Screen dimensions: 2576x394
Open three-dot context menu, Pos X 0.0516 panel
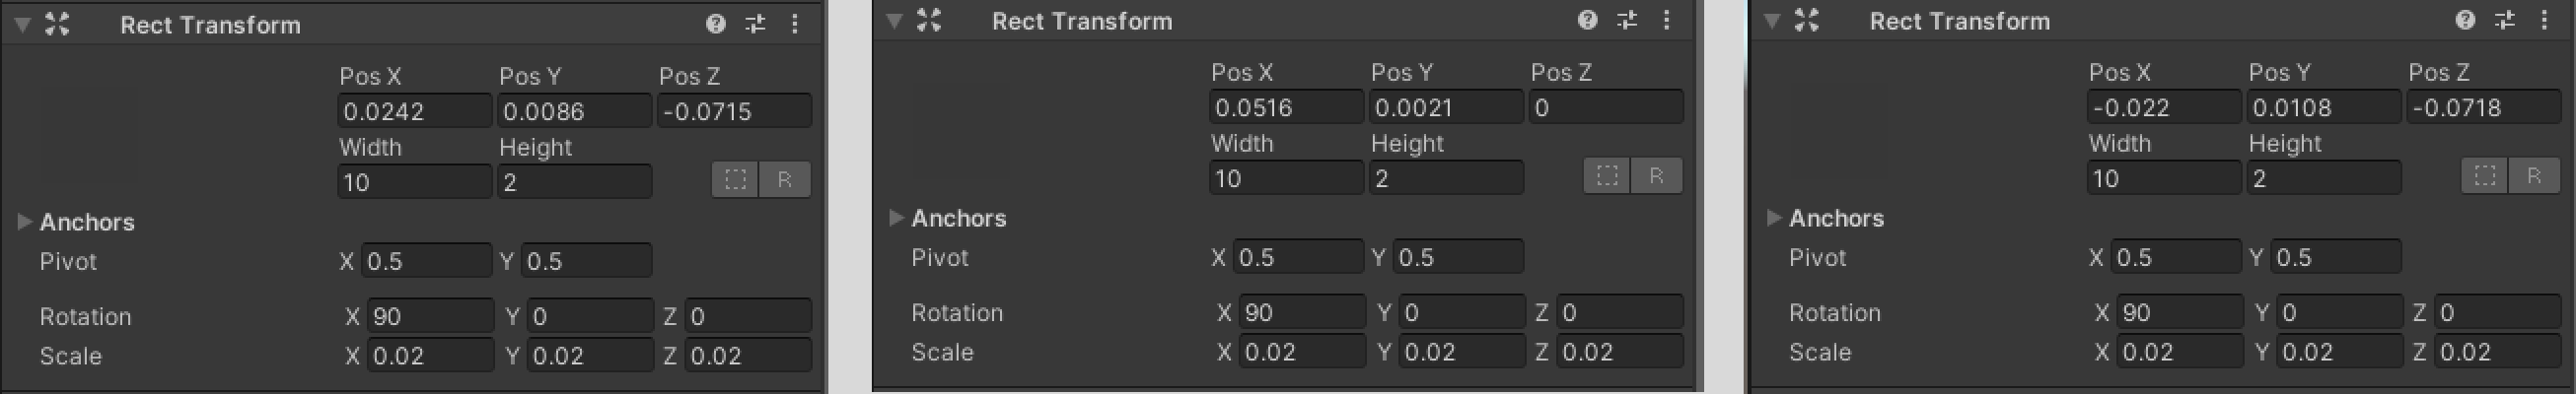pos(1666,20)
